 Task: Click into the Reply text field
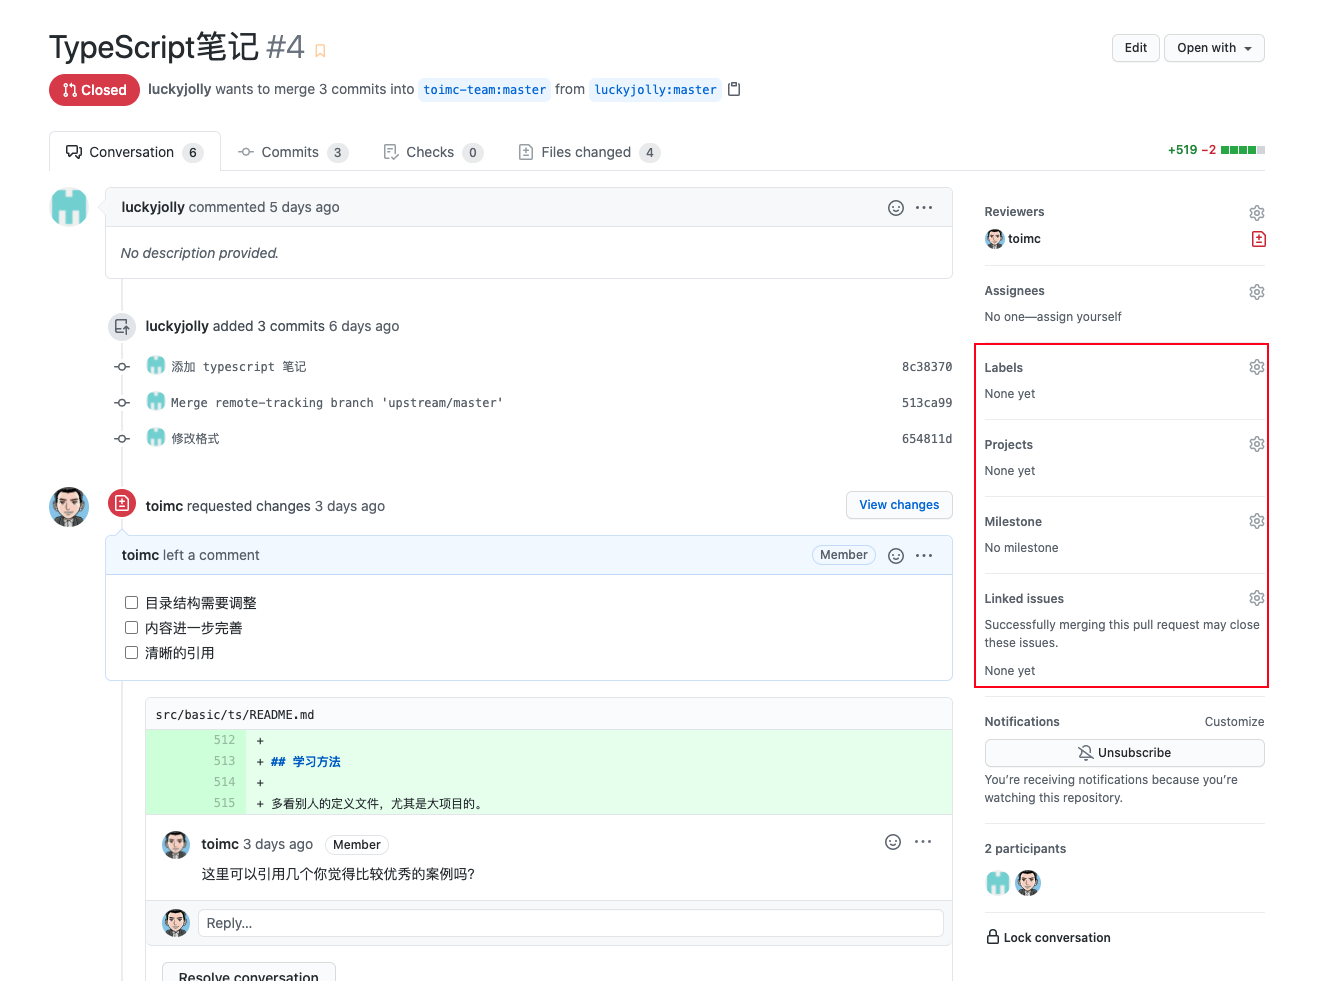[570, 923]
